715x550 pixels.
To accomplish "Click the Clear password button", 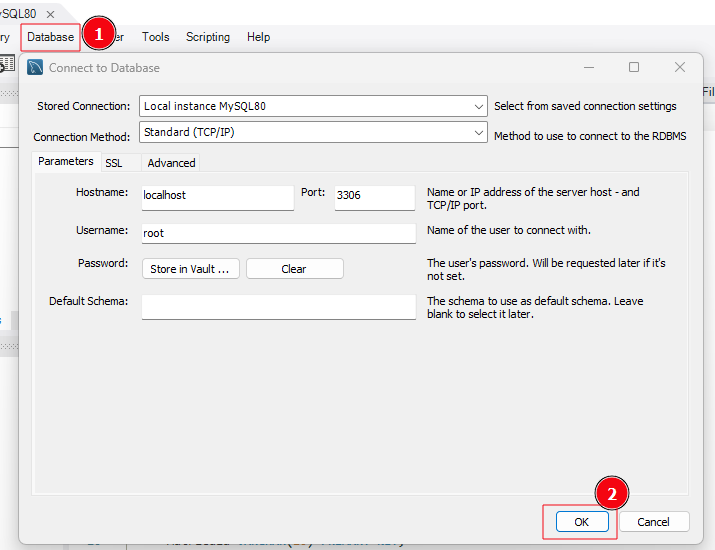I will click(295, 269).
